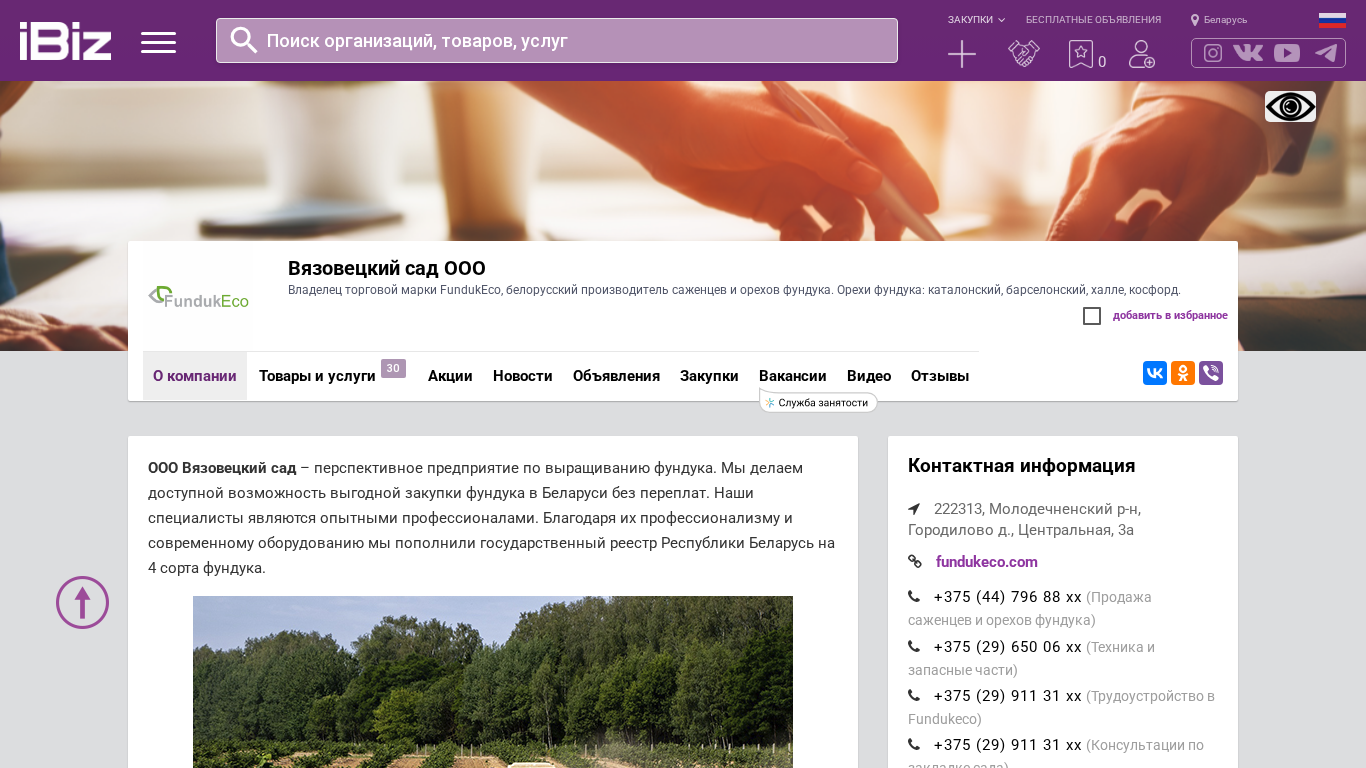This screenshot has height=768, width=1366.
Task: Click the location pin icon for Беларусь
Action: coord(1195,20)
